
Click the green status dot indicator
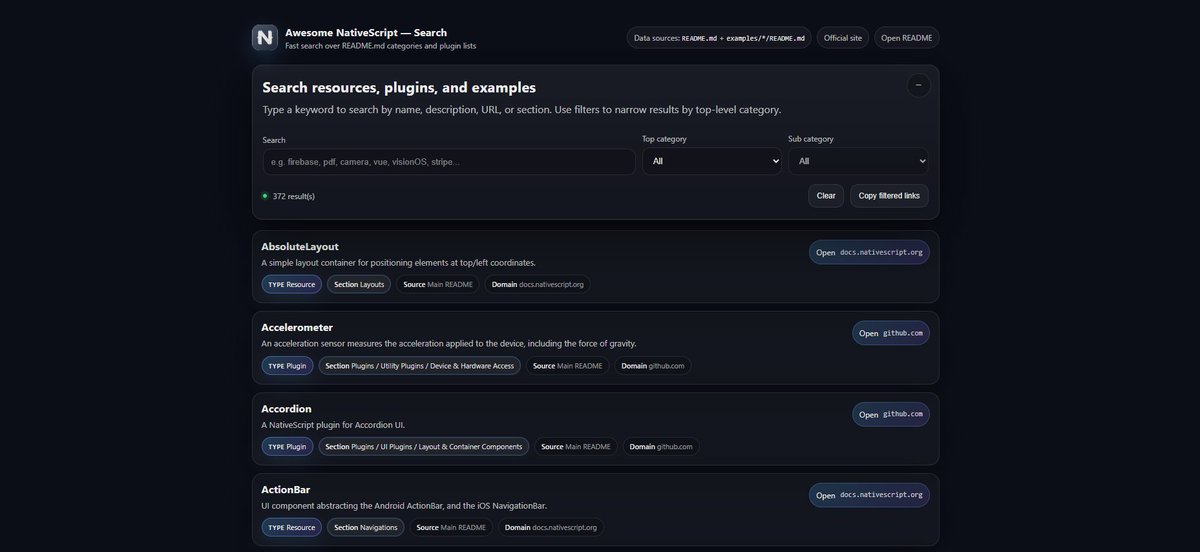point(265,196)
